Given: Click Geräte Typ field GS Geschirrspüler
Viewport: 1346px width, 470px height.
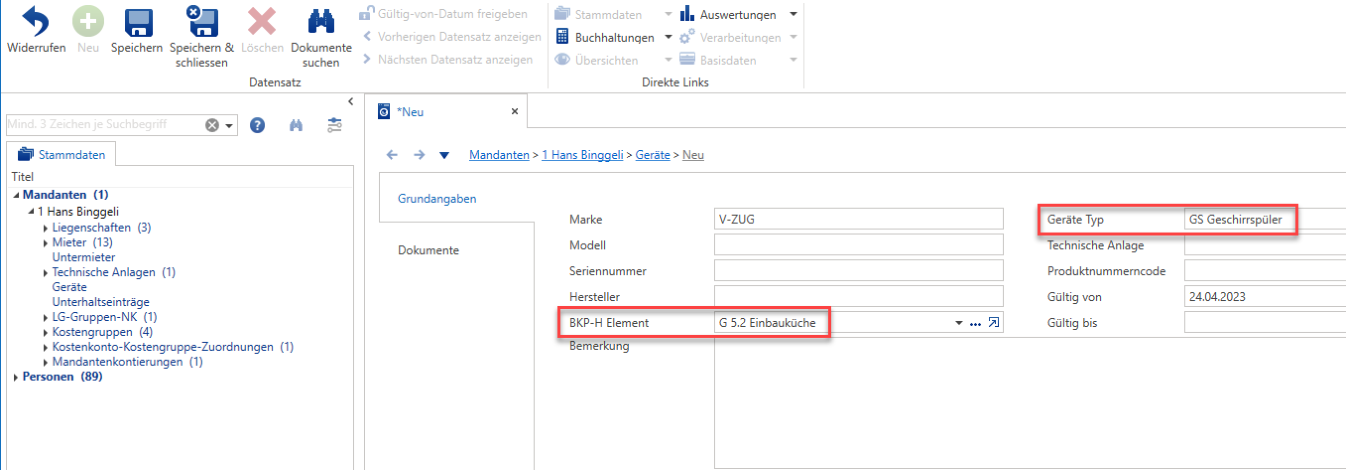Looking at the screenshot, I should 1265,219.
